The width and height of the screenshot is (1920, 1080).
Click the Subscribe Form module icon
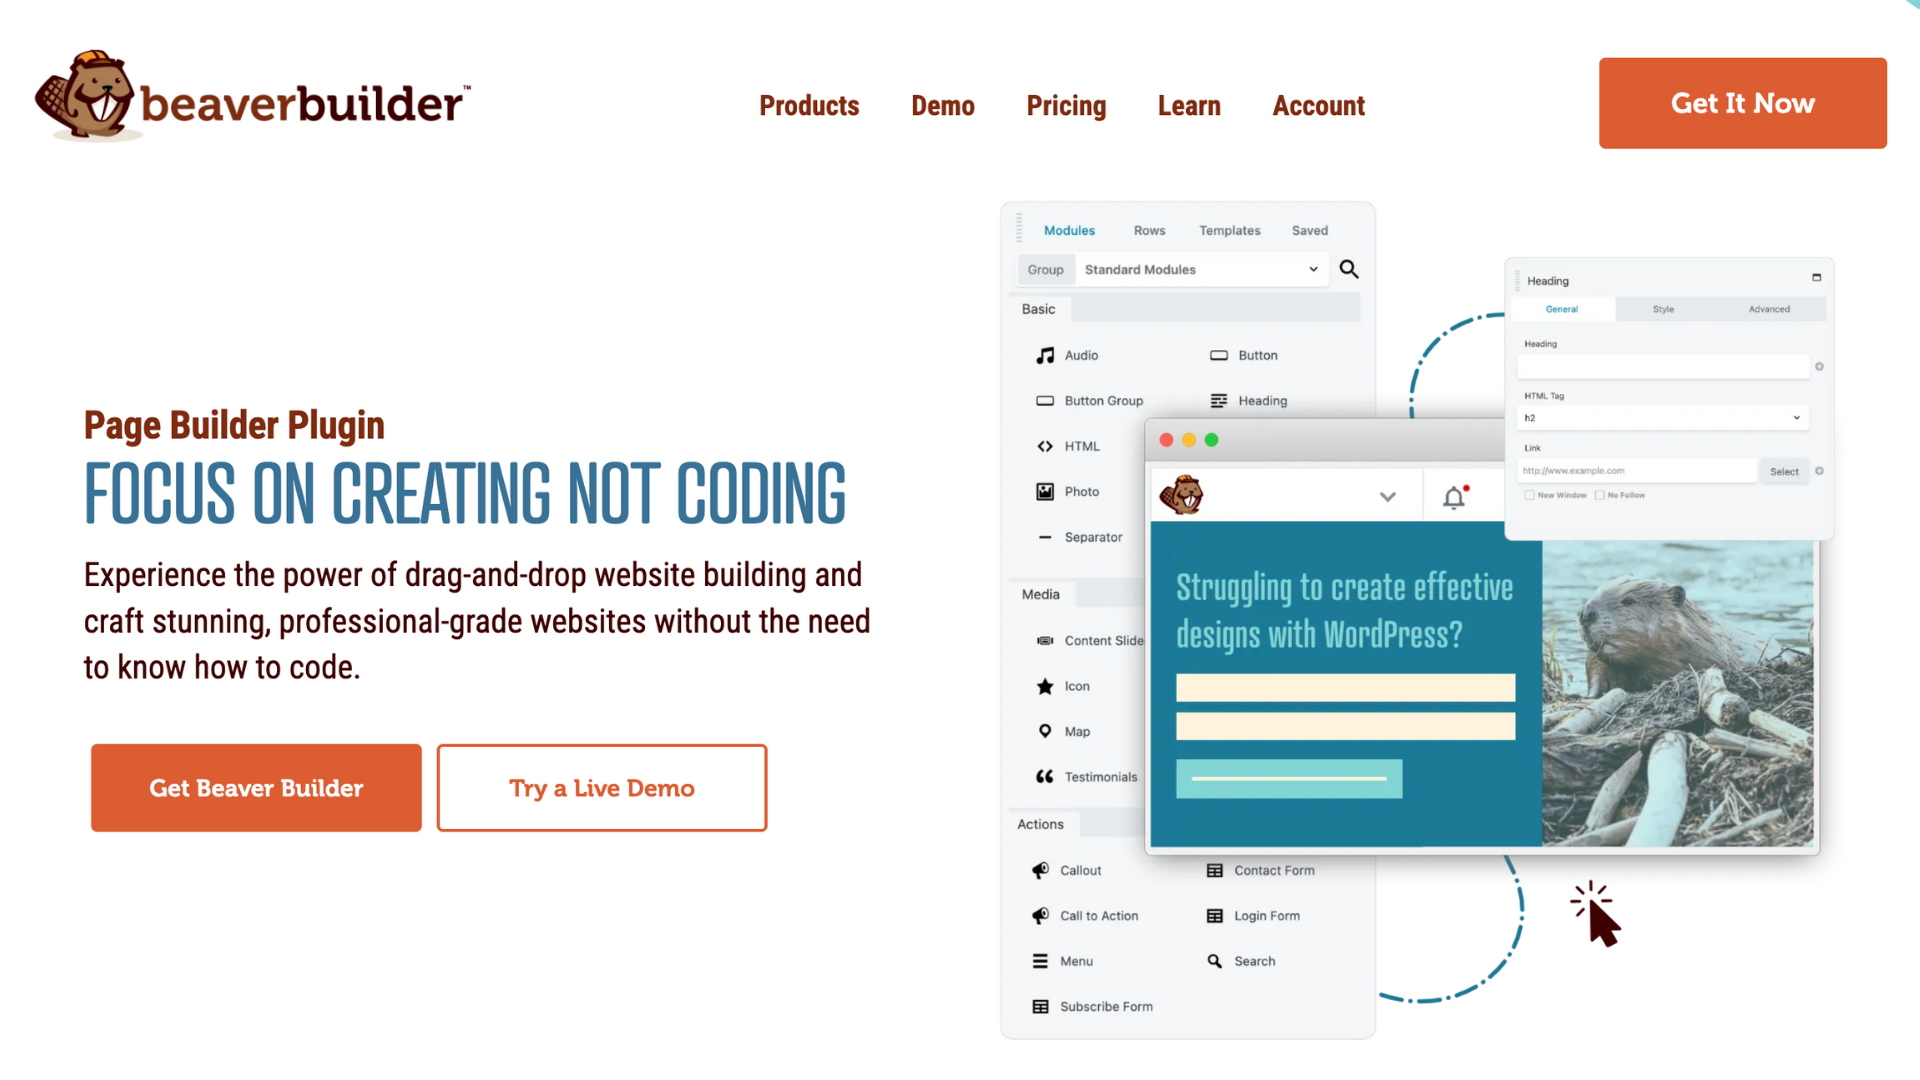pyautogui.click(x=1042, y=1006)
